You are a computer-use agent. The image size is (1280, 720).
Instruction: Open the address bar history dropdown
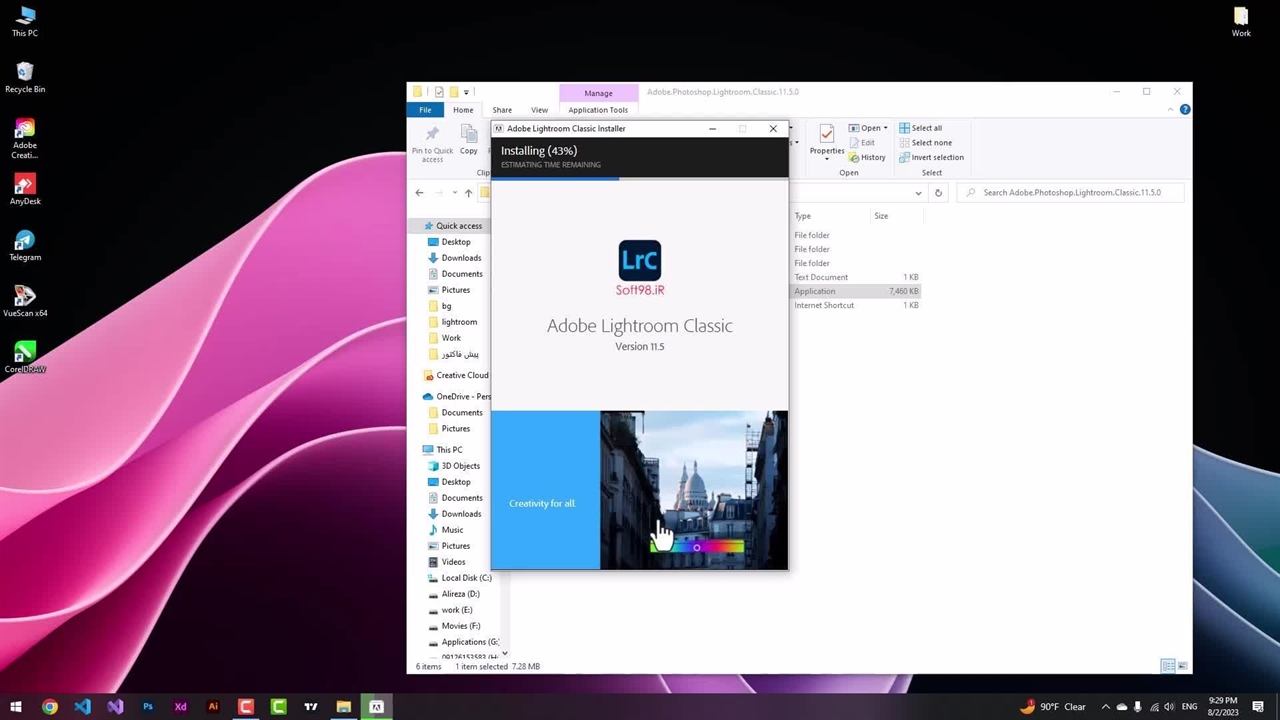pos(918,193)
